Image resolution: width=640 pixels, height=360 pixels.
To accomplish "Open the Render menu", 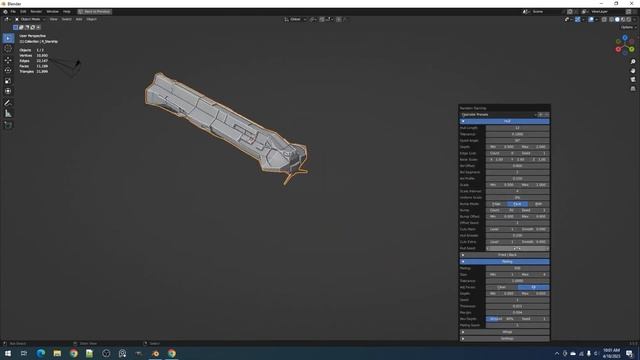I will click(x=36, y=12).
